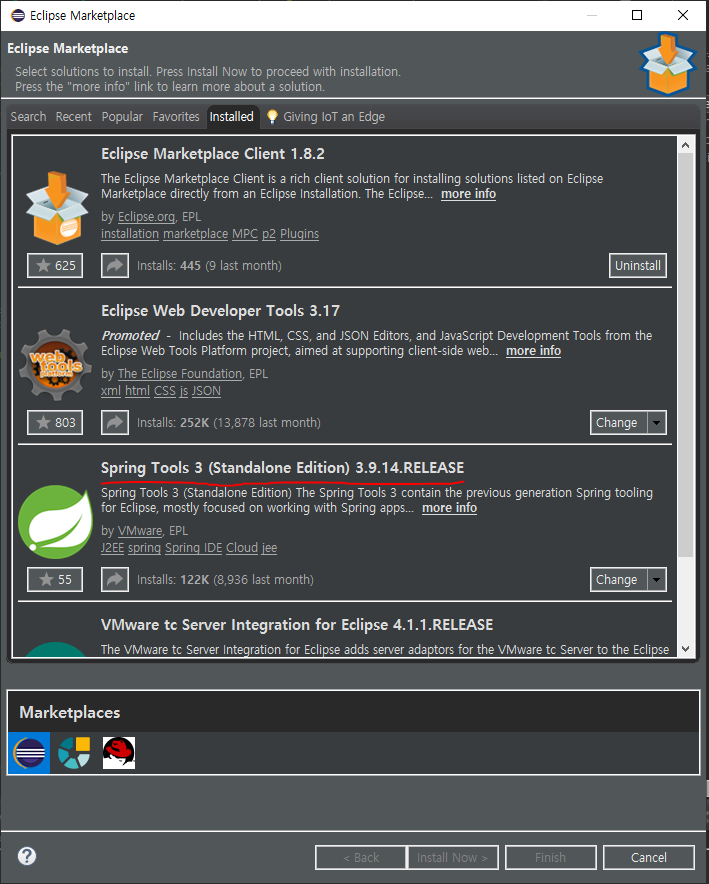Select the Eclipse marketplace icon
This screenshot has width=709, height=884.
coord(29,753)
